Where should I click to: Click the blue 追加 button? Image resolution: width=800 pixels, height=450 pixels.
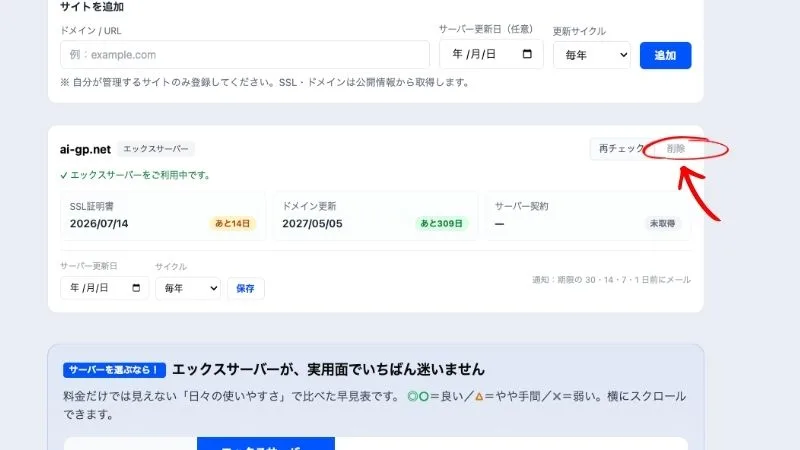tap(665, 55)
